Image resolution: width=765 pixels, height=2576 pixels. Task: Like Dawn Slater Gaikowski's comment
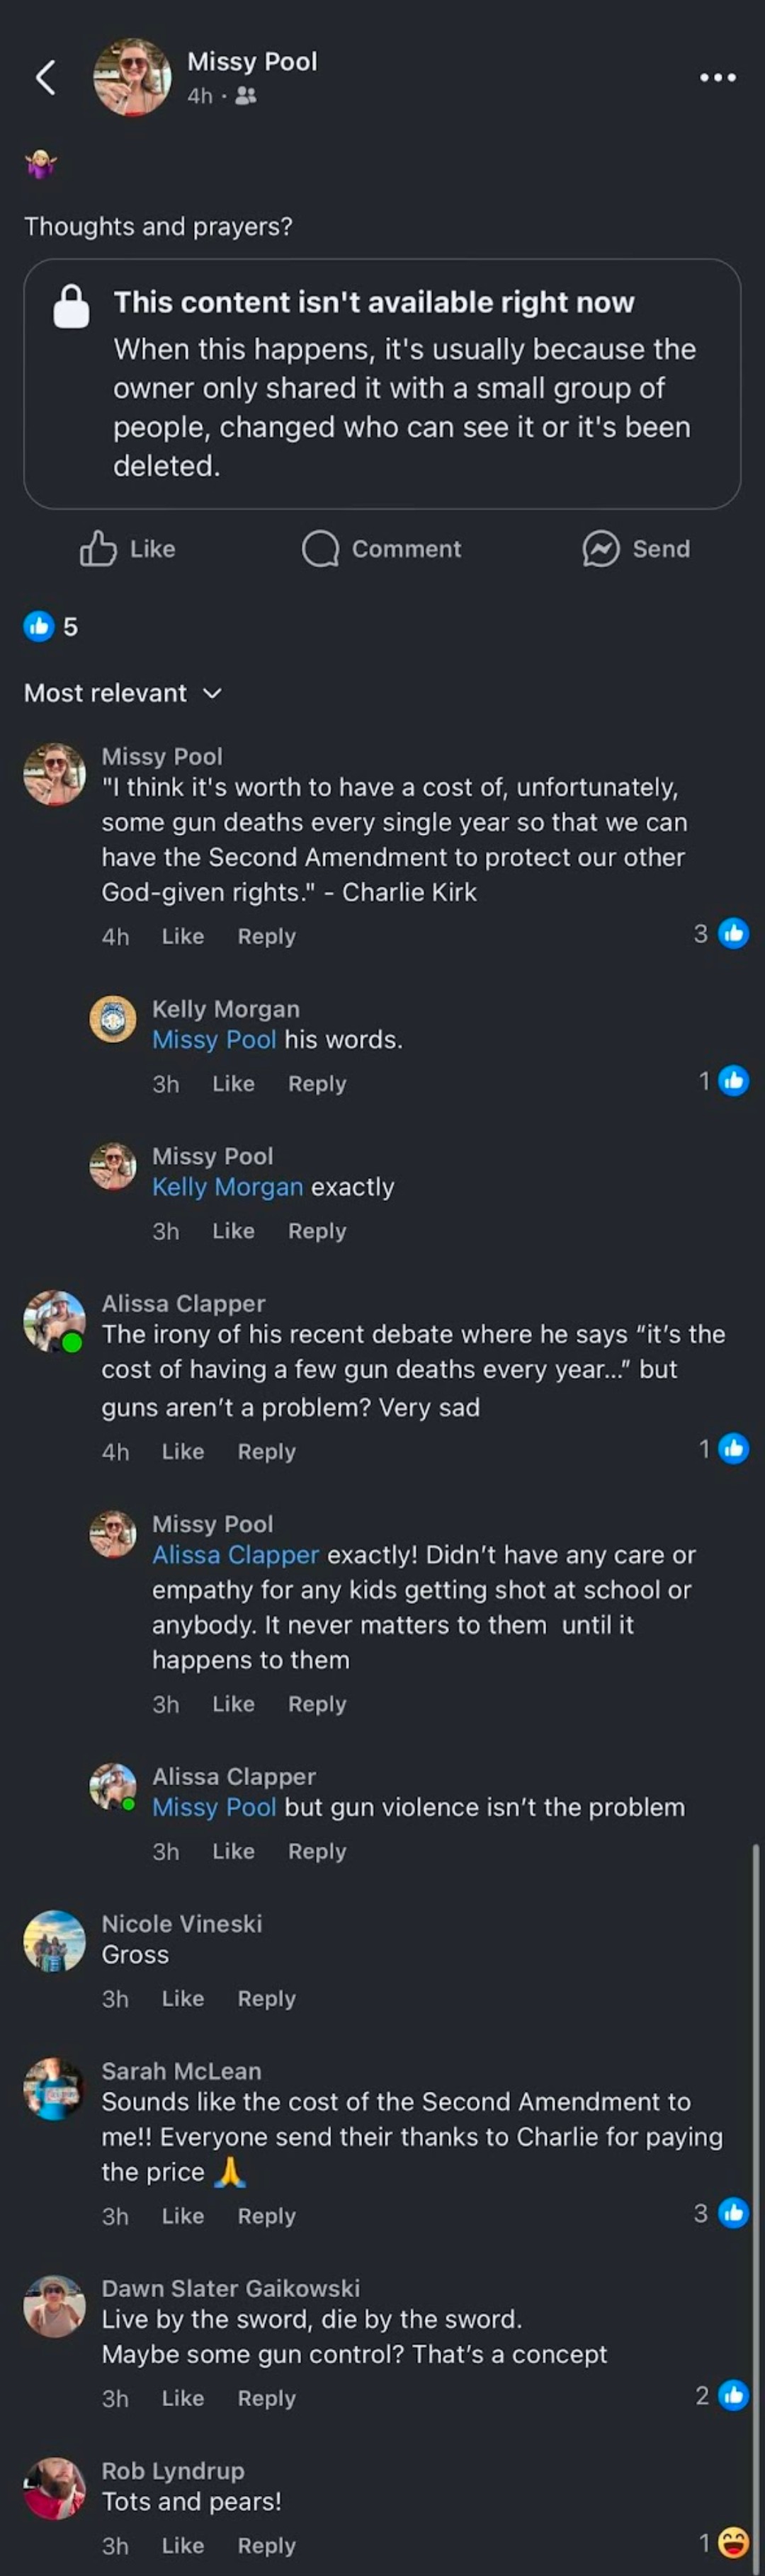182,2398
